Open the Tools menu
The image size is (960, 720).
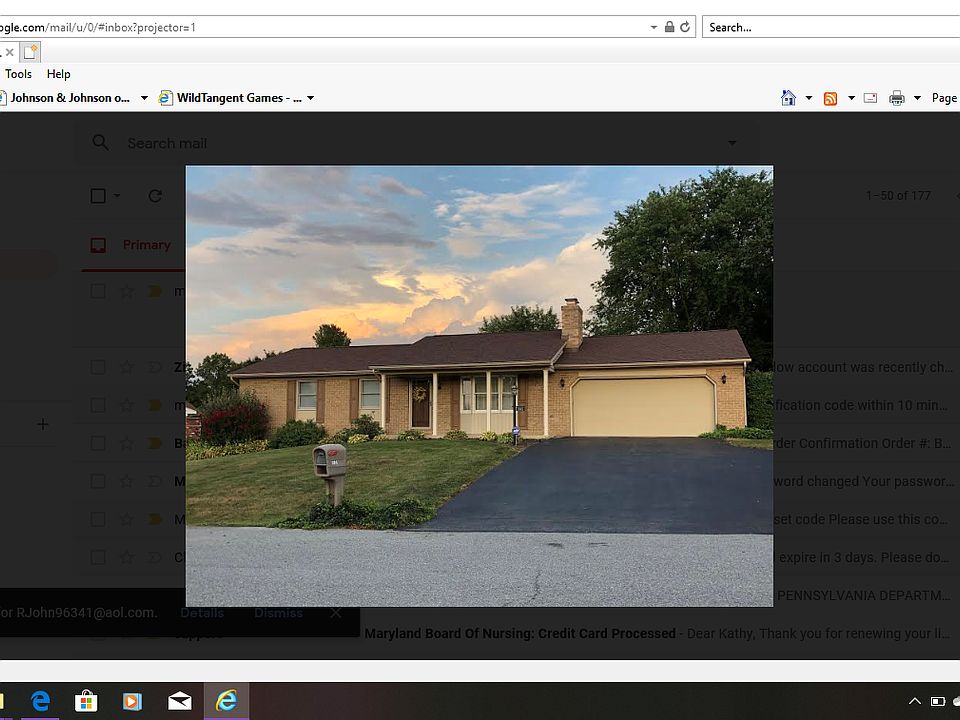18,73
